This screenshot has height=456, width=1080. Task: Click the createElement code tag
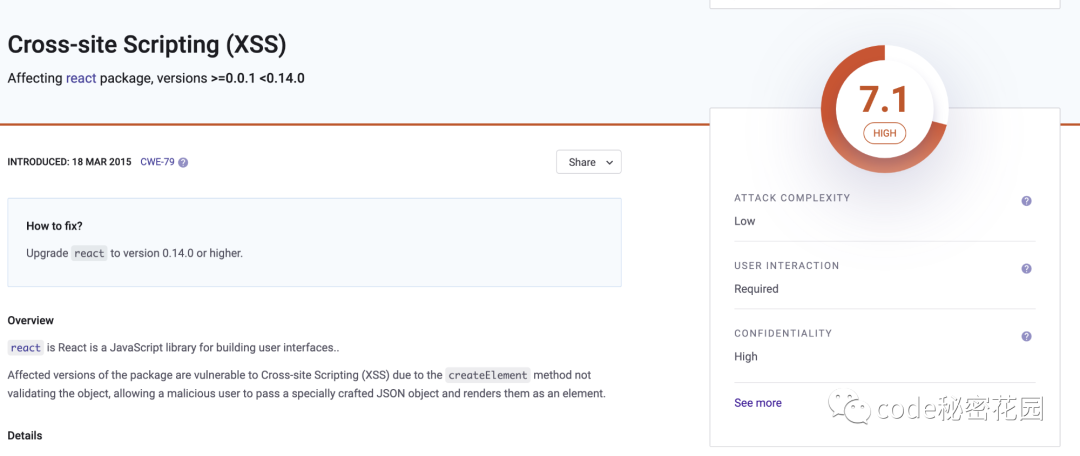[488, 375]
